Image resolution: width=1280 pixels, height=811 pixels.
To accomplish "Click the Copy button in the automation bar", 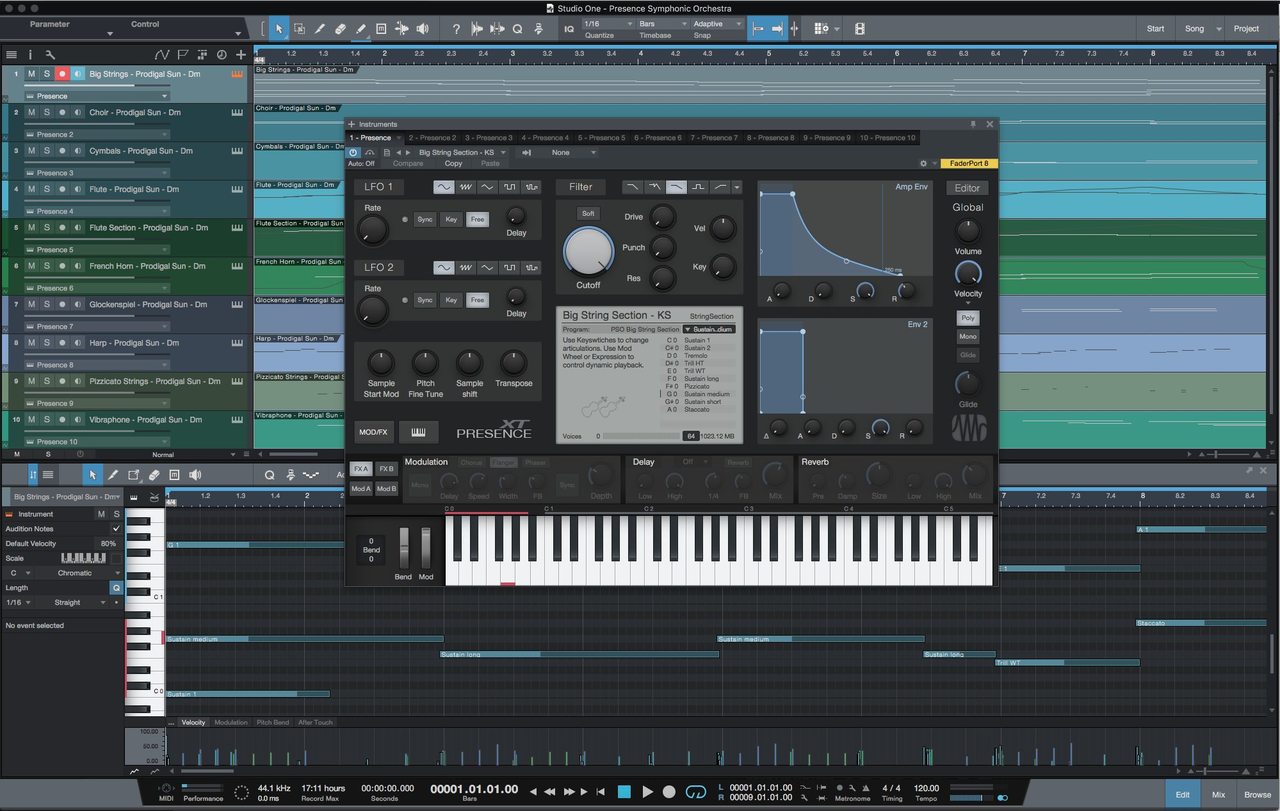I will tap(453, 162).
